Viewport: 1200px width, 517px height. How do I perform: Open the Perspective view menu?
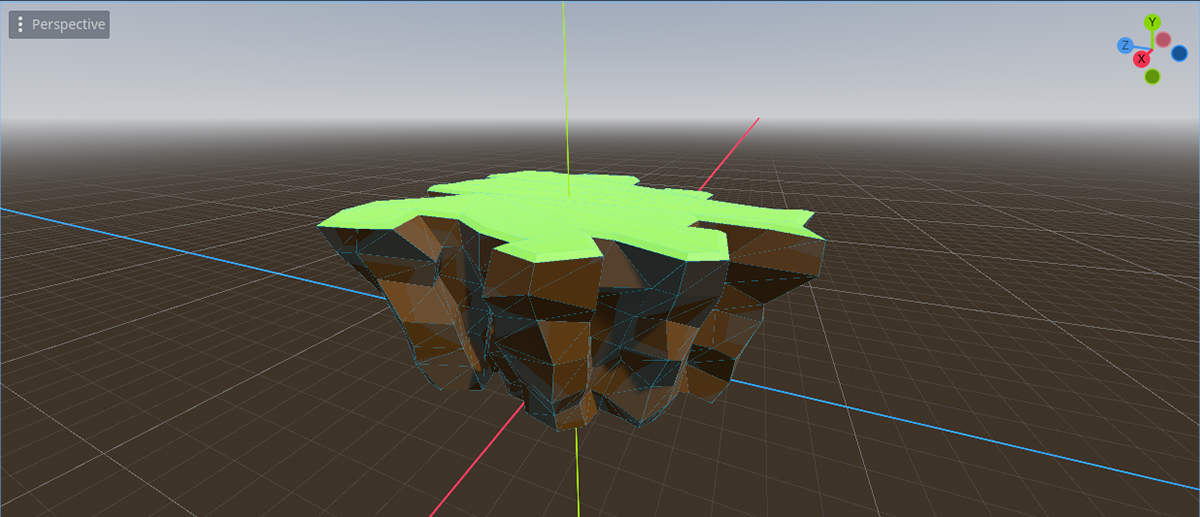[67, 25]
